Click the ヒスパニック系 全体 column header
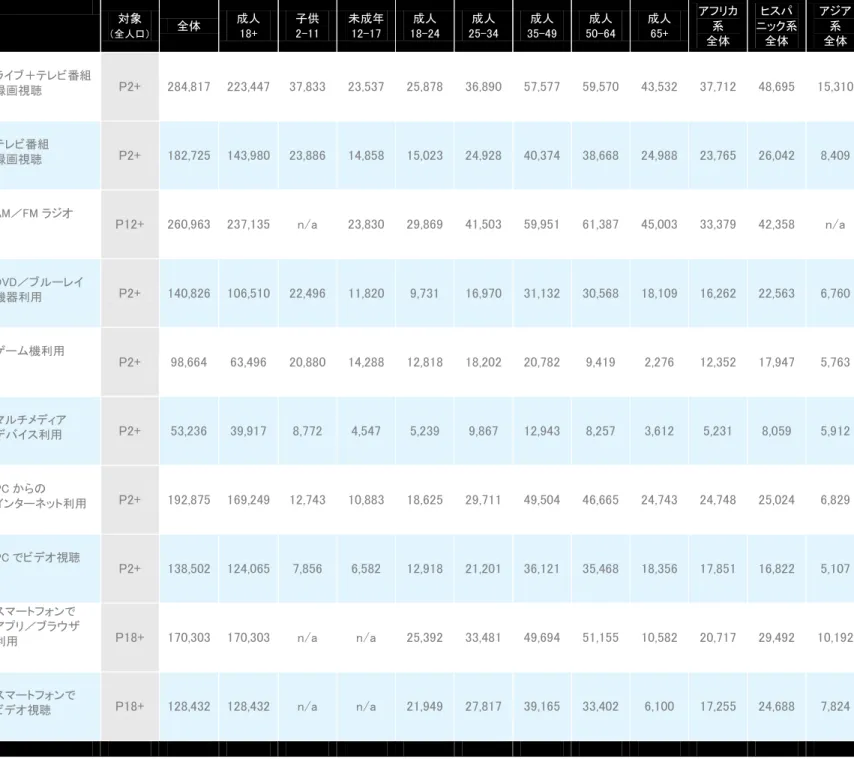Screen dimensions: 854x759 (777, 26)
